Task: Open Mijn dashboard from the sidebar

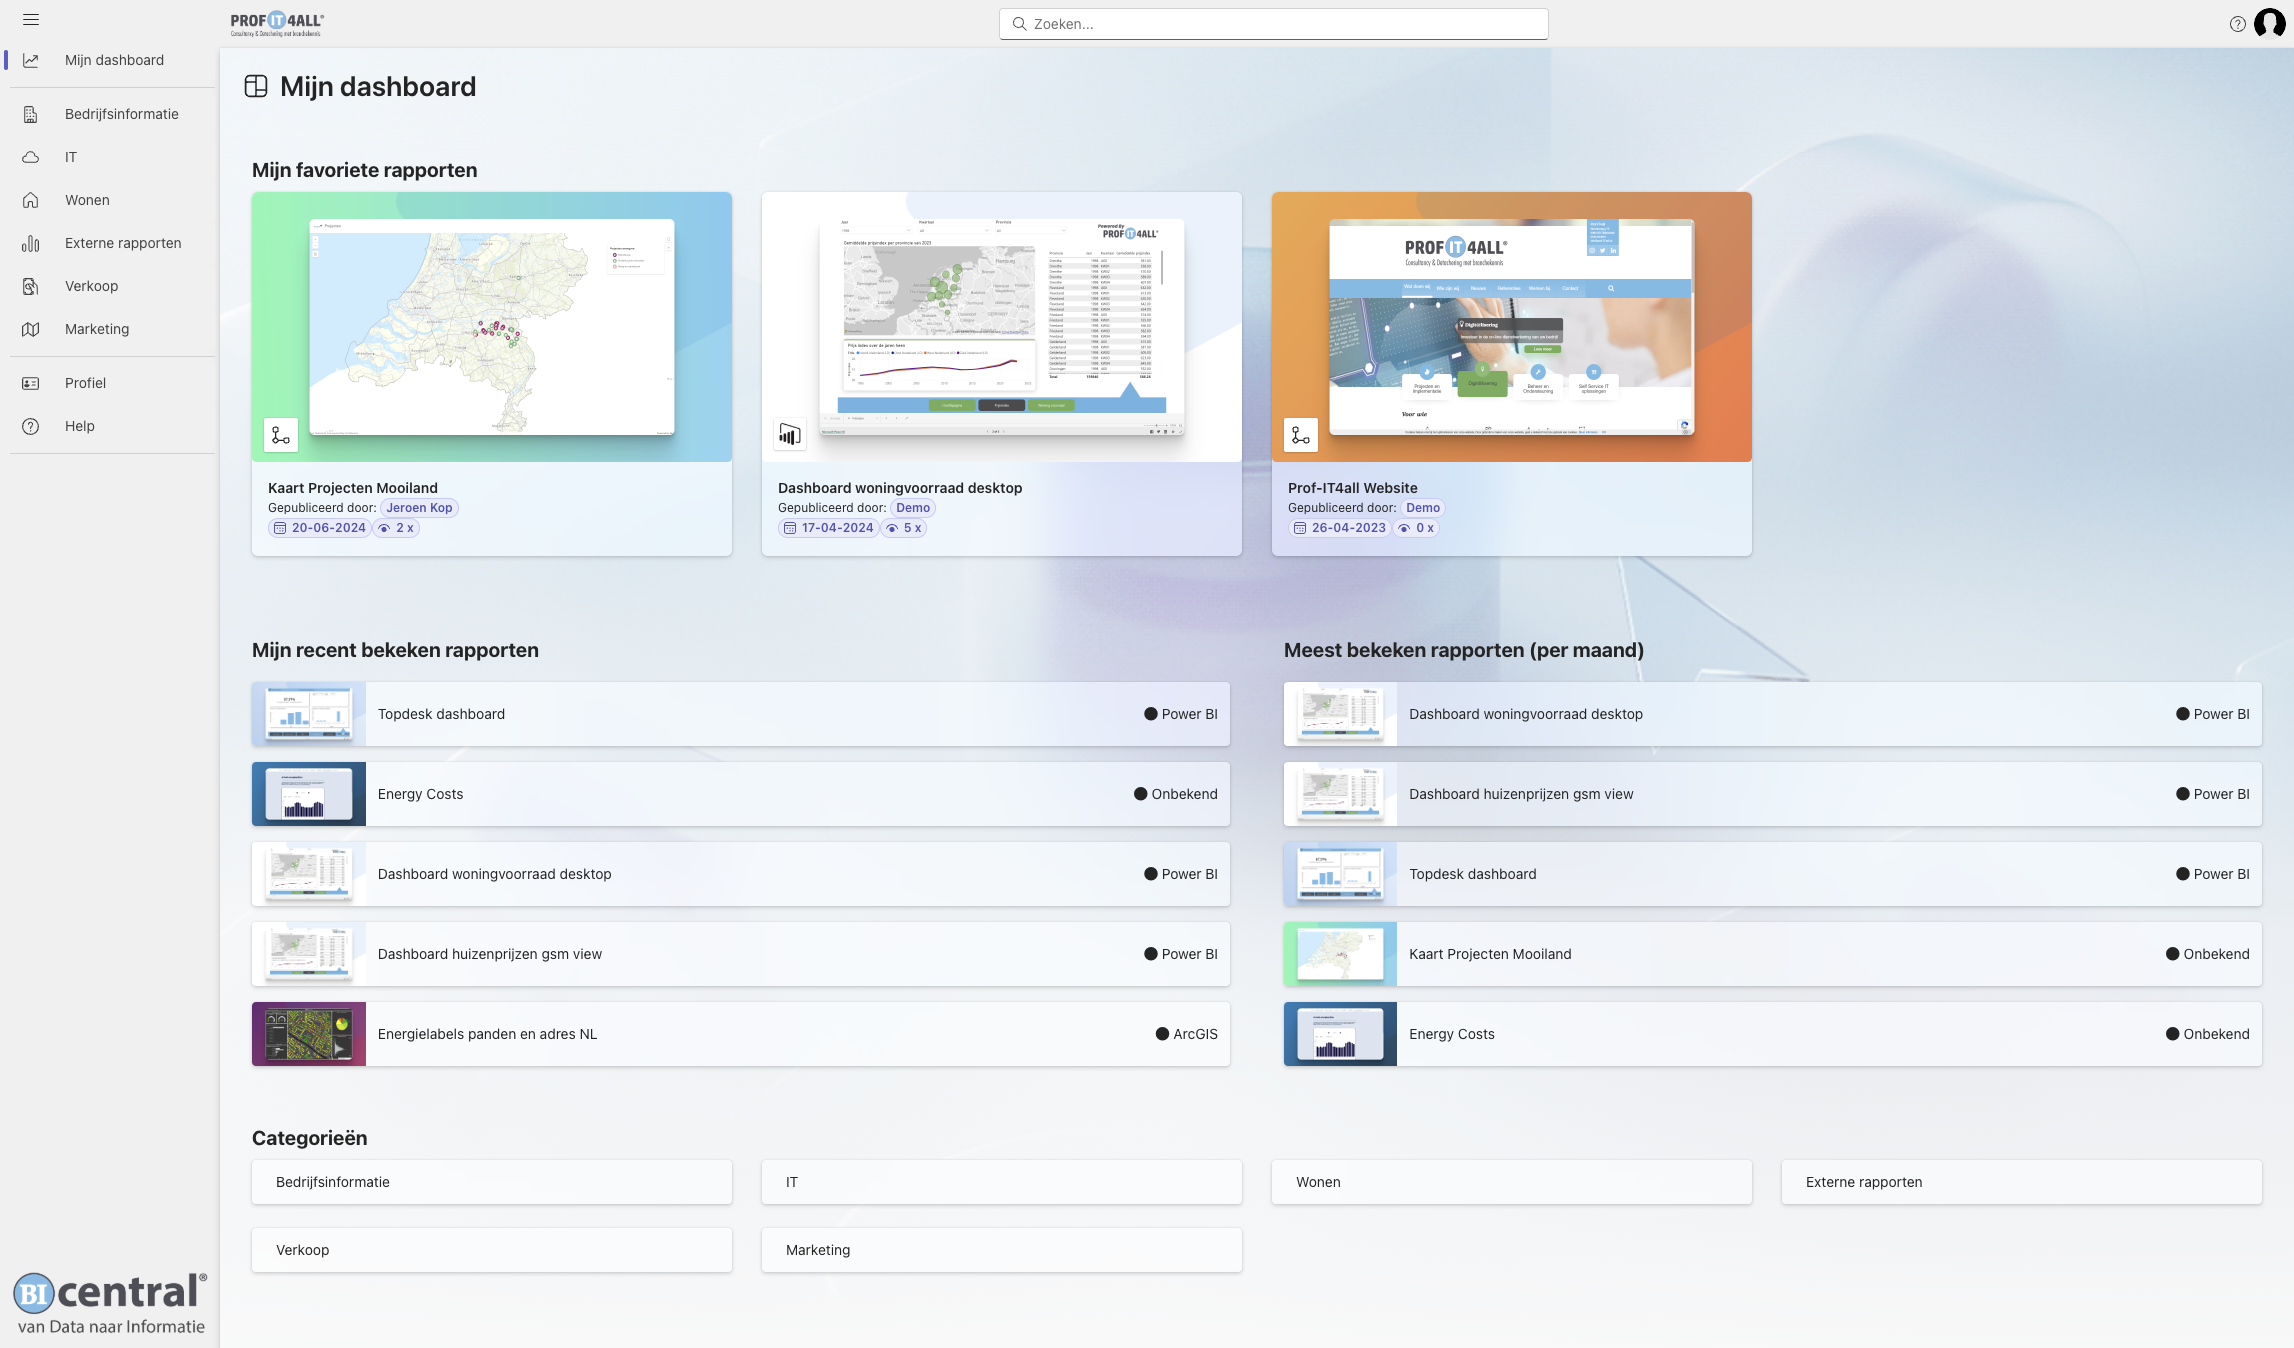Action: pyautogui.click(x=114, y=60)
